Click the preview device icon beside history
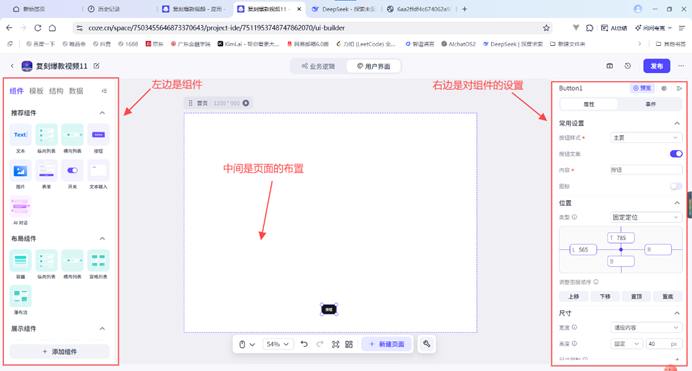692x371 pixels. [x=609, y=66]
